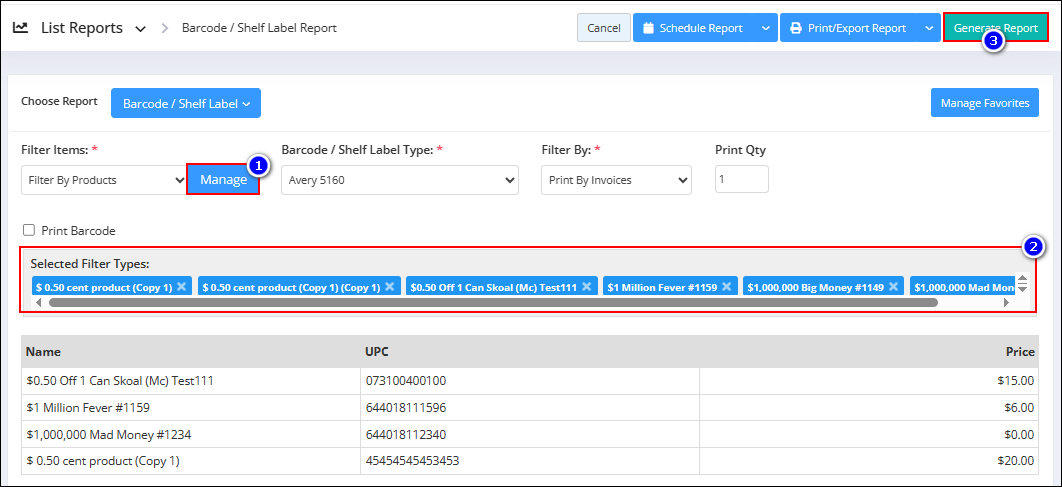This screenshot has height=487, width=1062.
Task: Select '$1,000,000 Mad Money #1234' table row name
Action: 108,434
